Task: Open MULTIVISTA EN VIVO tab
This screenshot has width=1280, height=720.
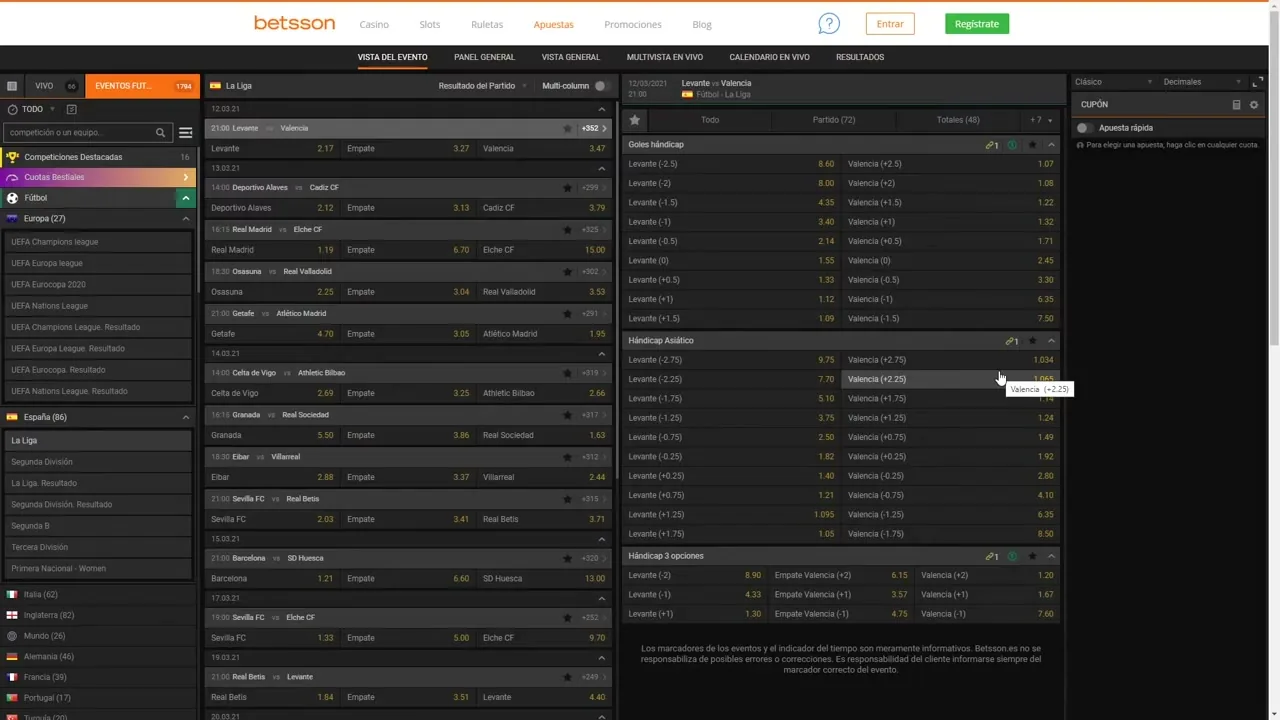Action: click(x=665, y=57)
